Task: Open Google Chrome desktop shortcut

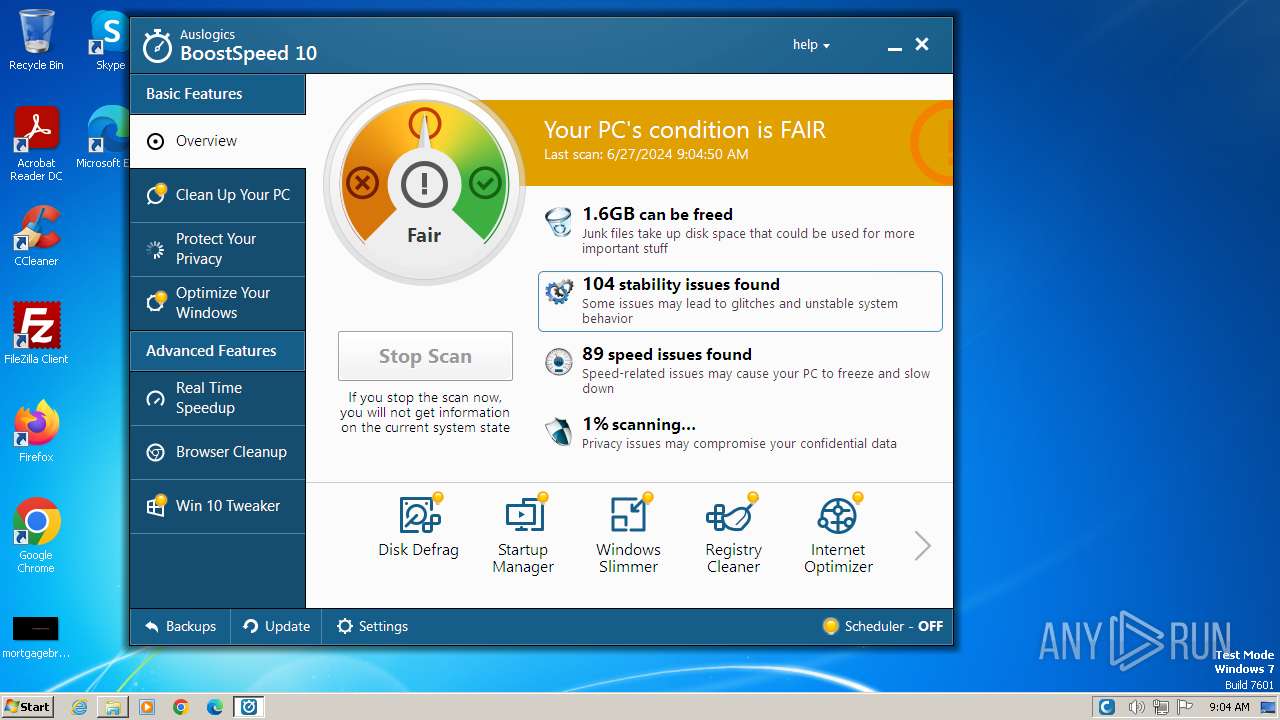Action: [x=36, y=536]
